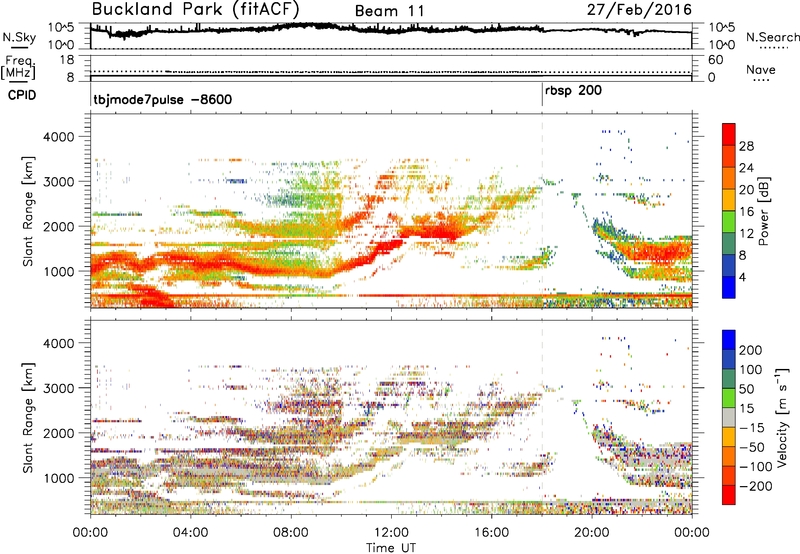Screen dimensions: 800x554
Task: Click the Velocity colorbar tick label '50'
Action: 746,389
